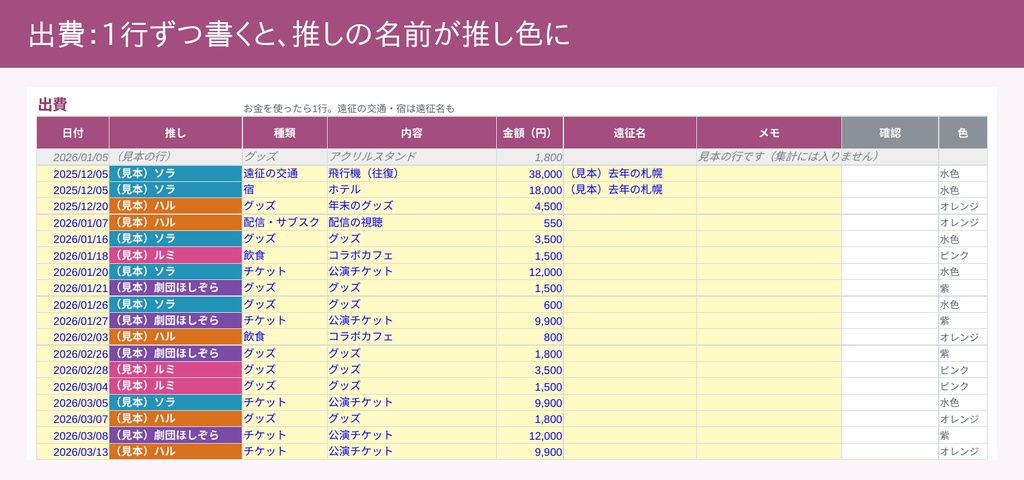
Task: Click the empty 遠征名 cell in the 2025/12/20 row
Action: (x=630, y=206)
